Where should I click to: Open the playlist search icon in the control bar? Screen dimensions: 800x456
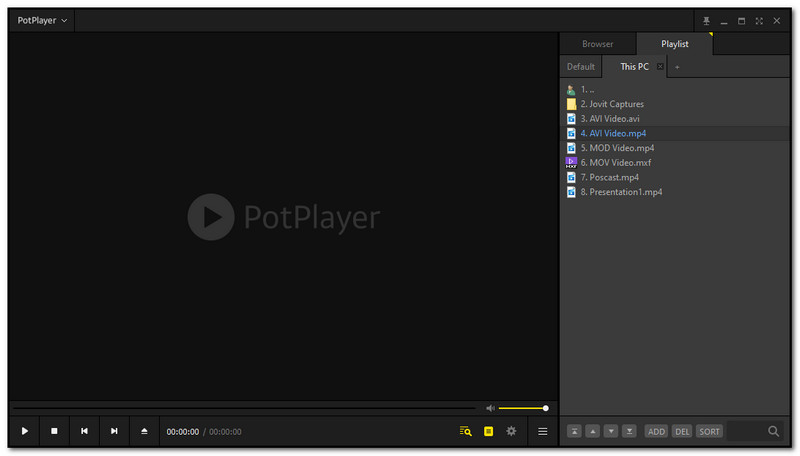465,432
